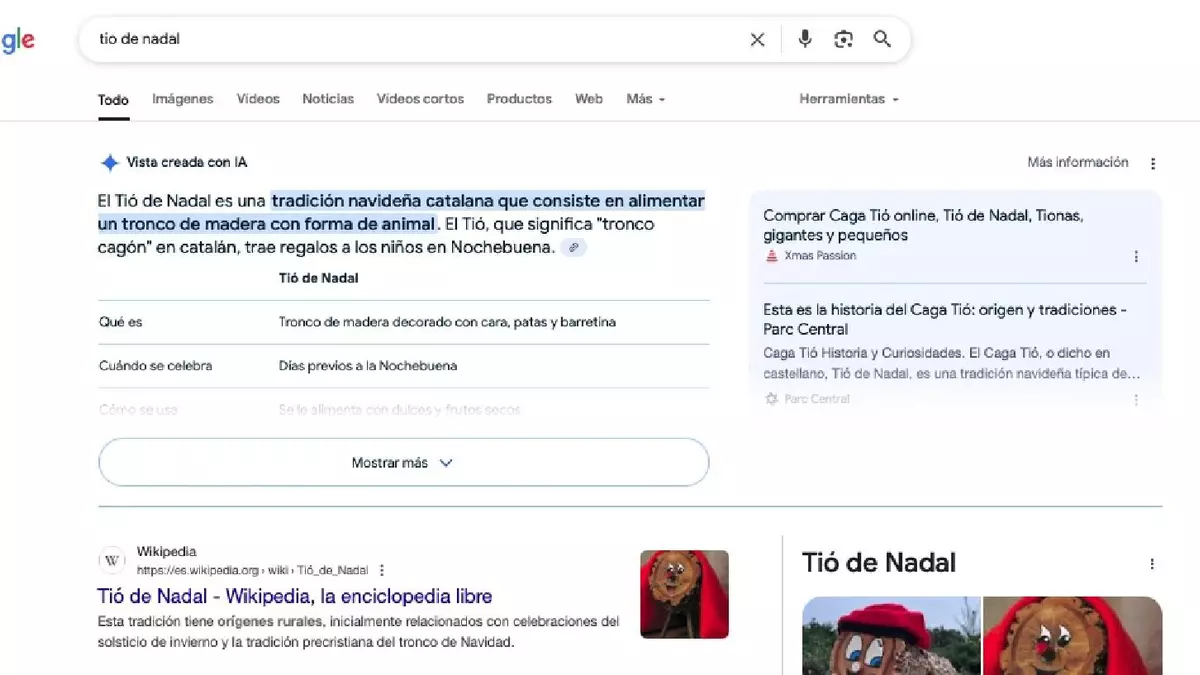1200x675 pixels.
Task: Click 'Tronco de madera decorado' table cell
Action: tap(447, 322)
